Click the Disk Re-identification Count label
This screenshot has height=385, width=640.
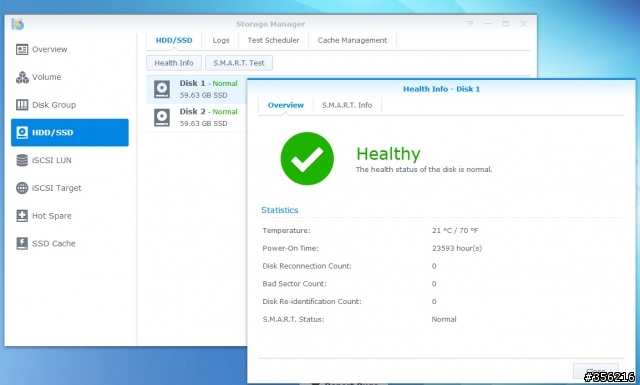click(312, 302)
